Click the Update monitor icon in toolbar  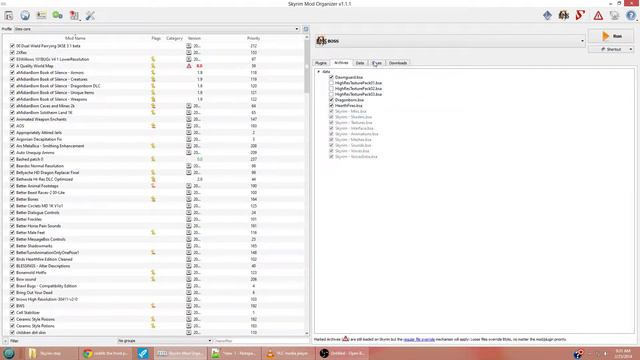(x=614, y=16)
